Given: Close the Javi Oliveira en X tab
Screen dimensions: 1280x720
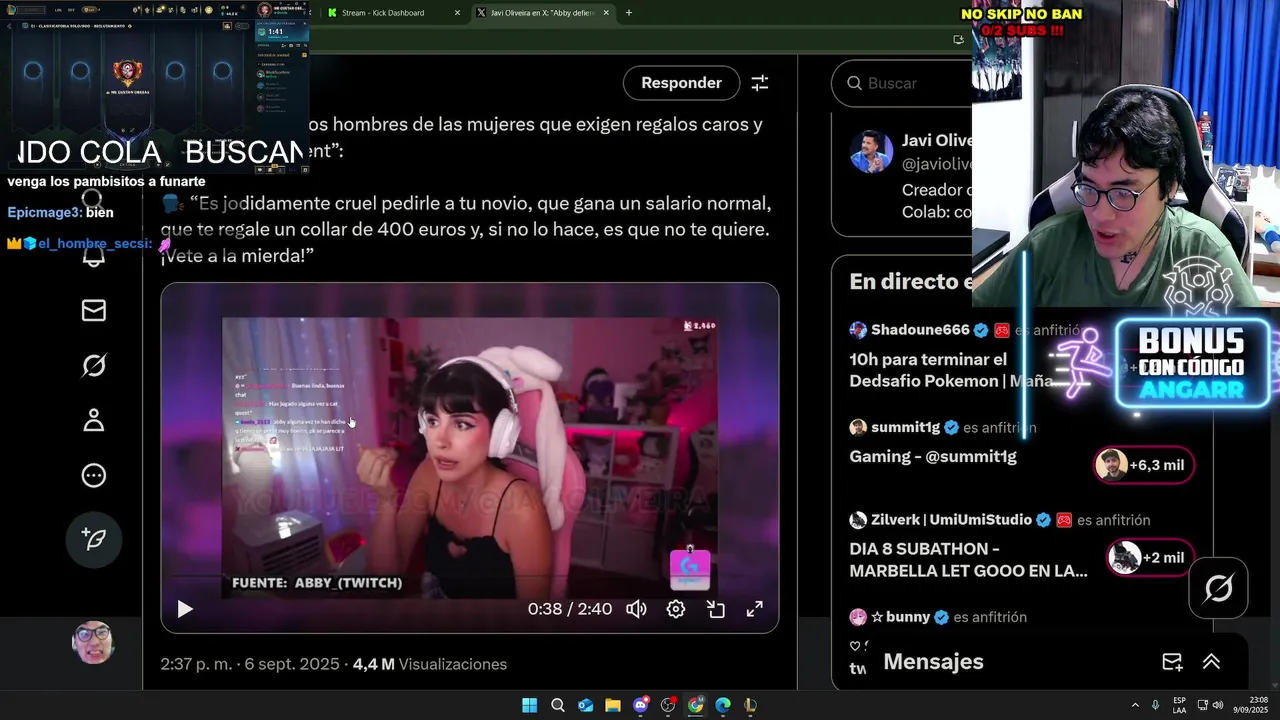Looking at the screenshot, I should point(606,13).
